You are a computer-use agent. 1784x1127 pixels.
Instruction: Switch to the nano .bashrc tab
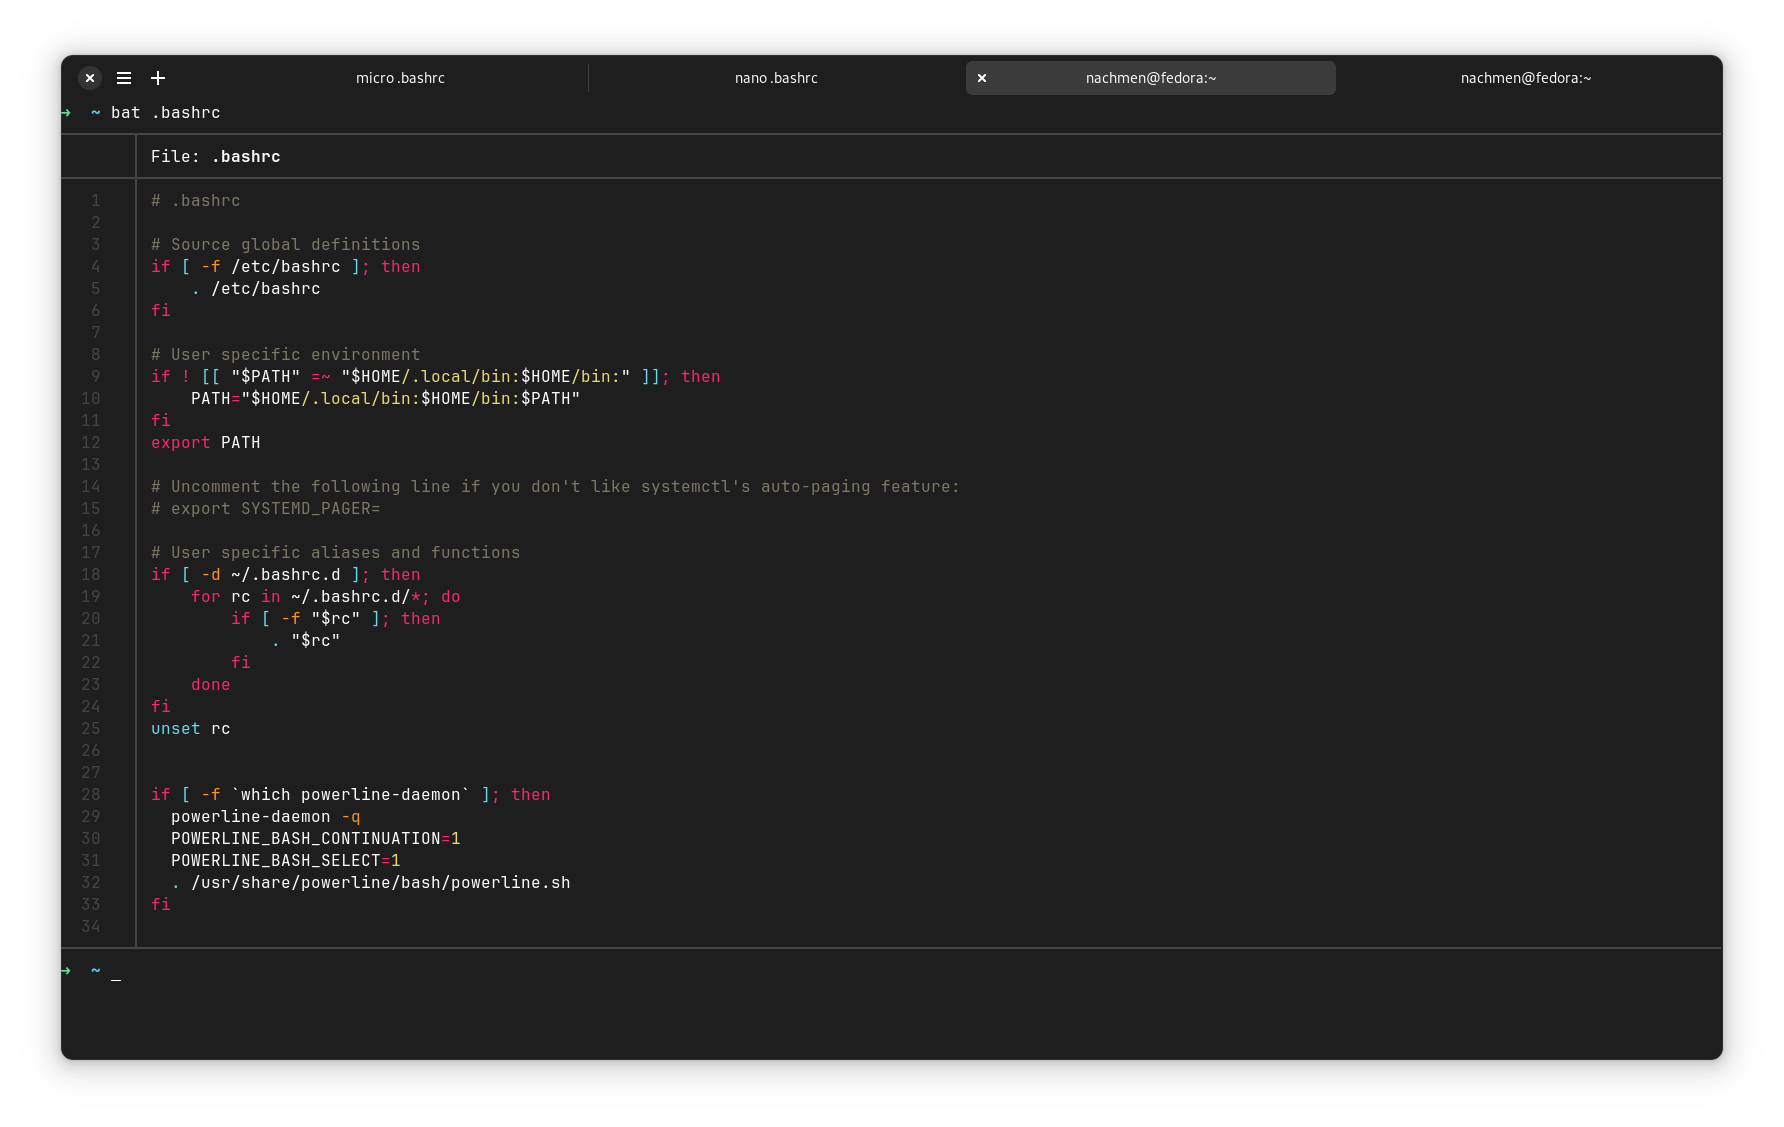[776, 78]
